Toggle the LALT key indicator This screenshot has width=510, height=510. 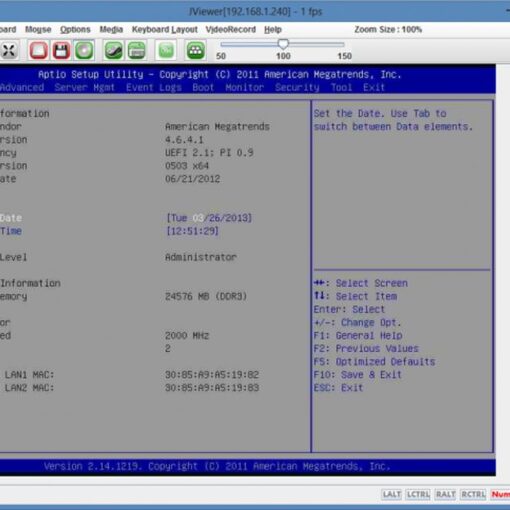[x=391, y=494]
